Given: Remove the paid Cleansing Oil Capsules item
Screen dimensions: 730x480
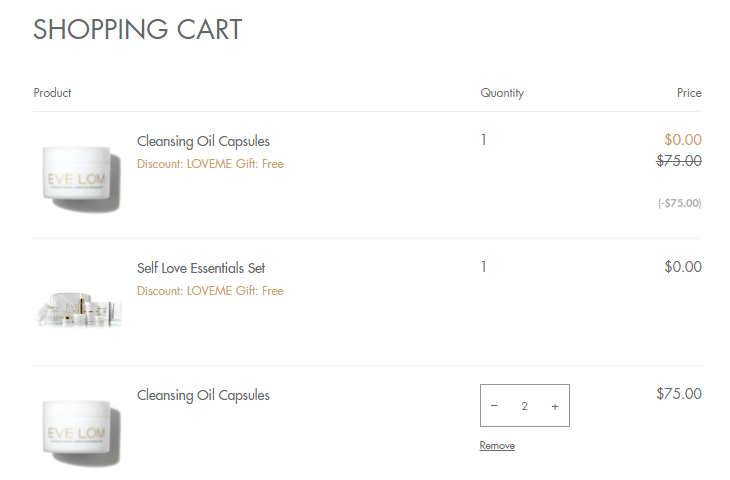Looking at the screenshot, I should [497, 445].
